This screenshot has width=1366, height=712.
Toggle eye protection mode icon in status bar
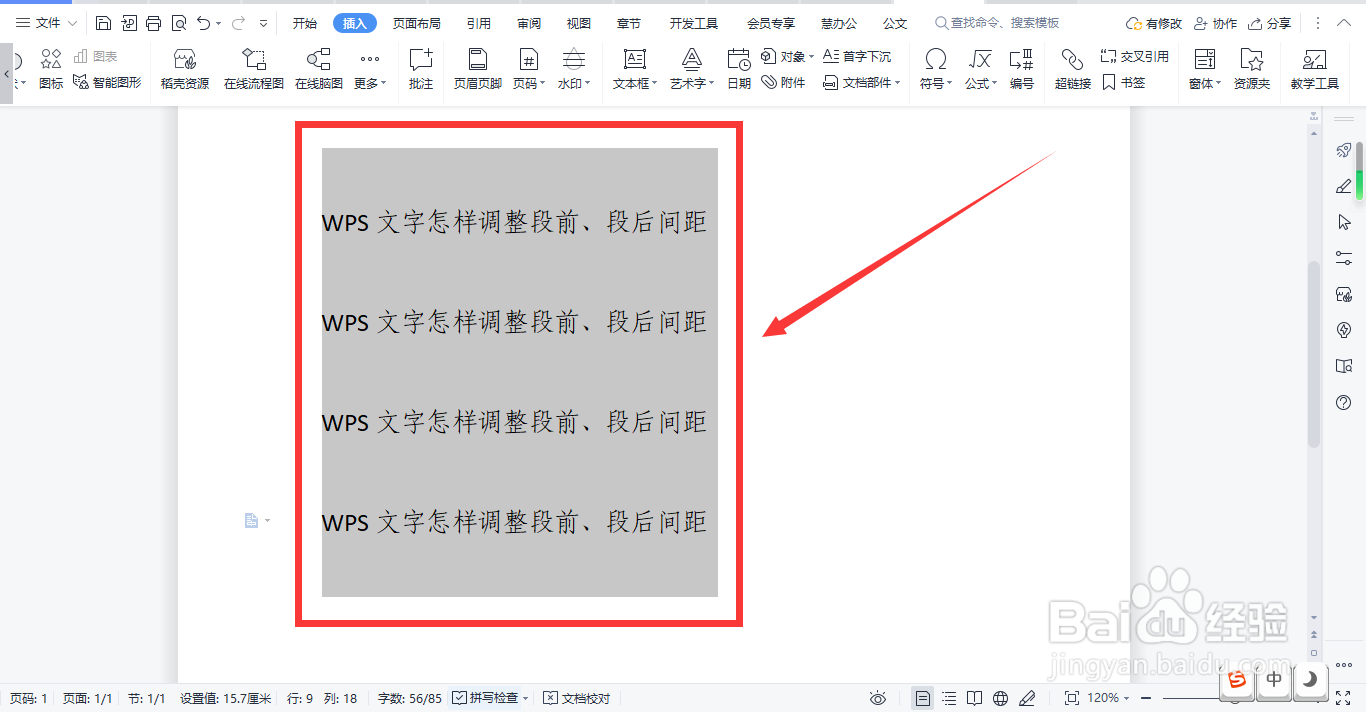(878, 698)
